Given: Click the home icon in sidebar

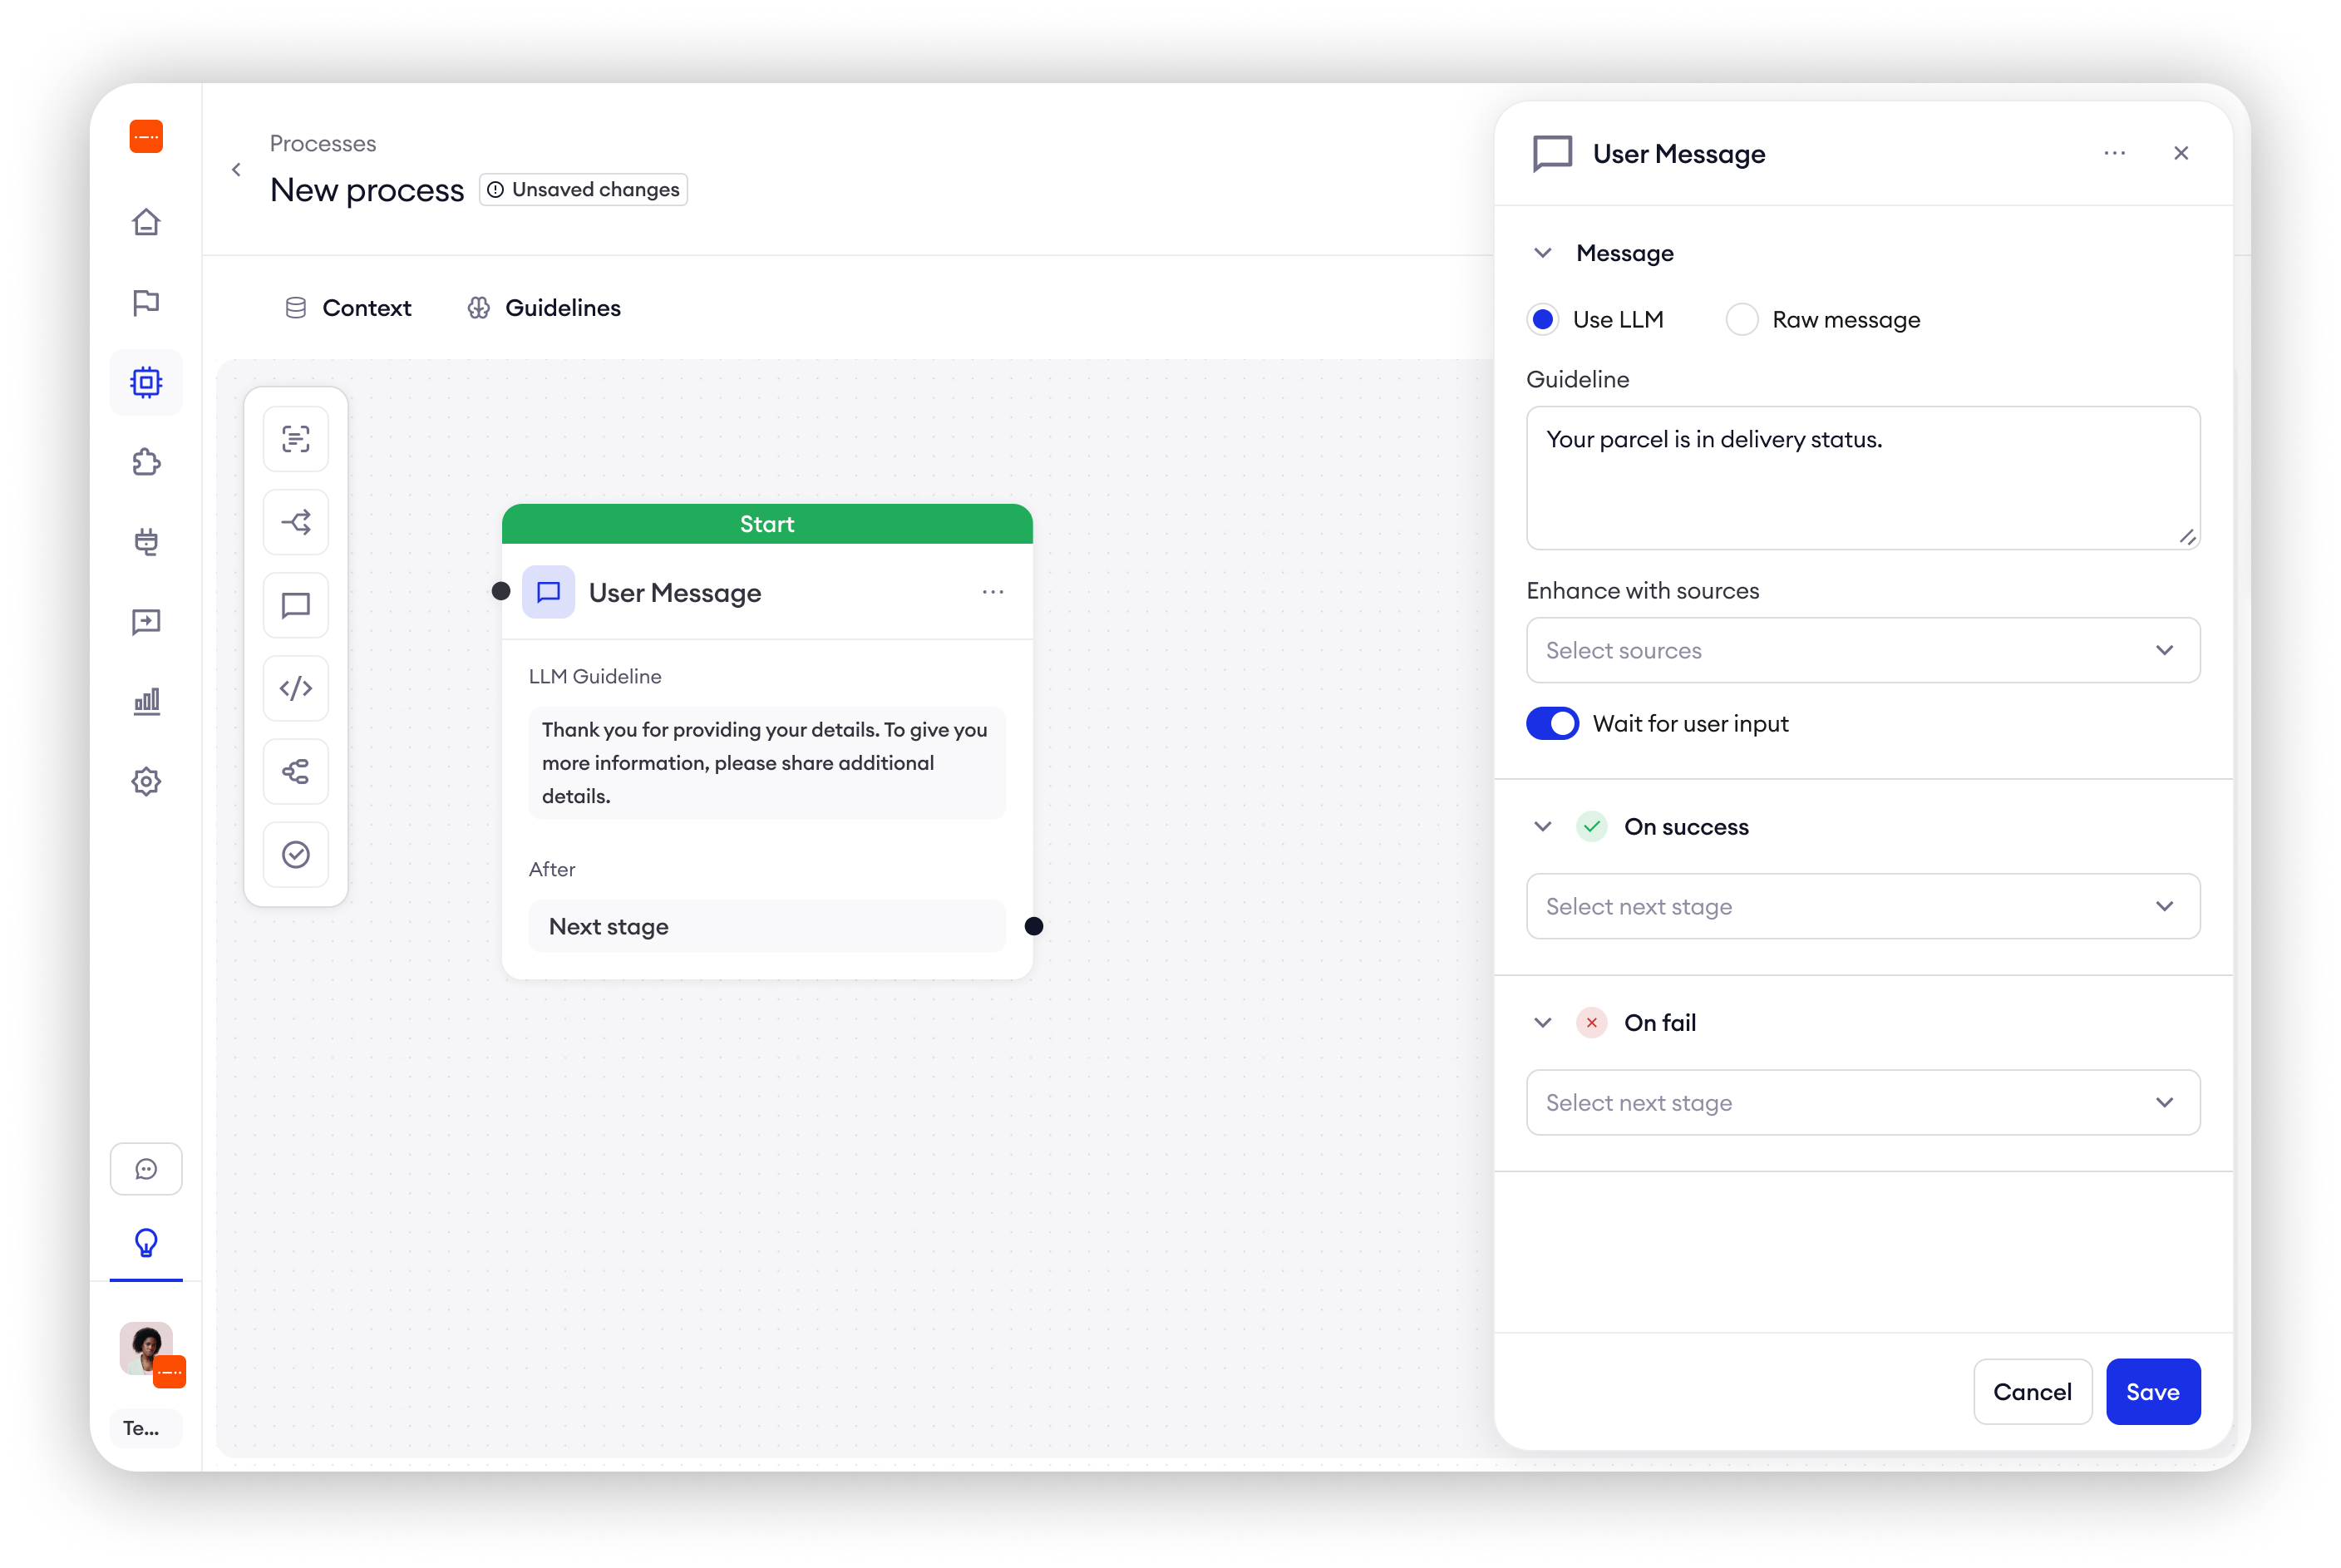Looking at the screenshot, I should (146, 222).
